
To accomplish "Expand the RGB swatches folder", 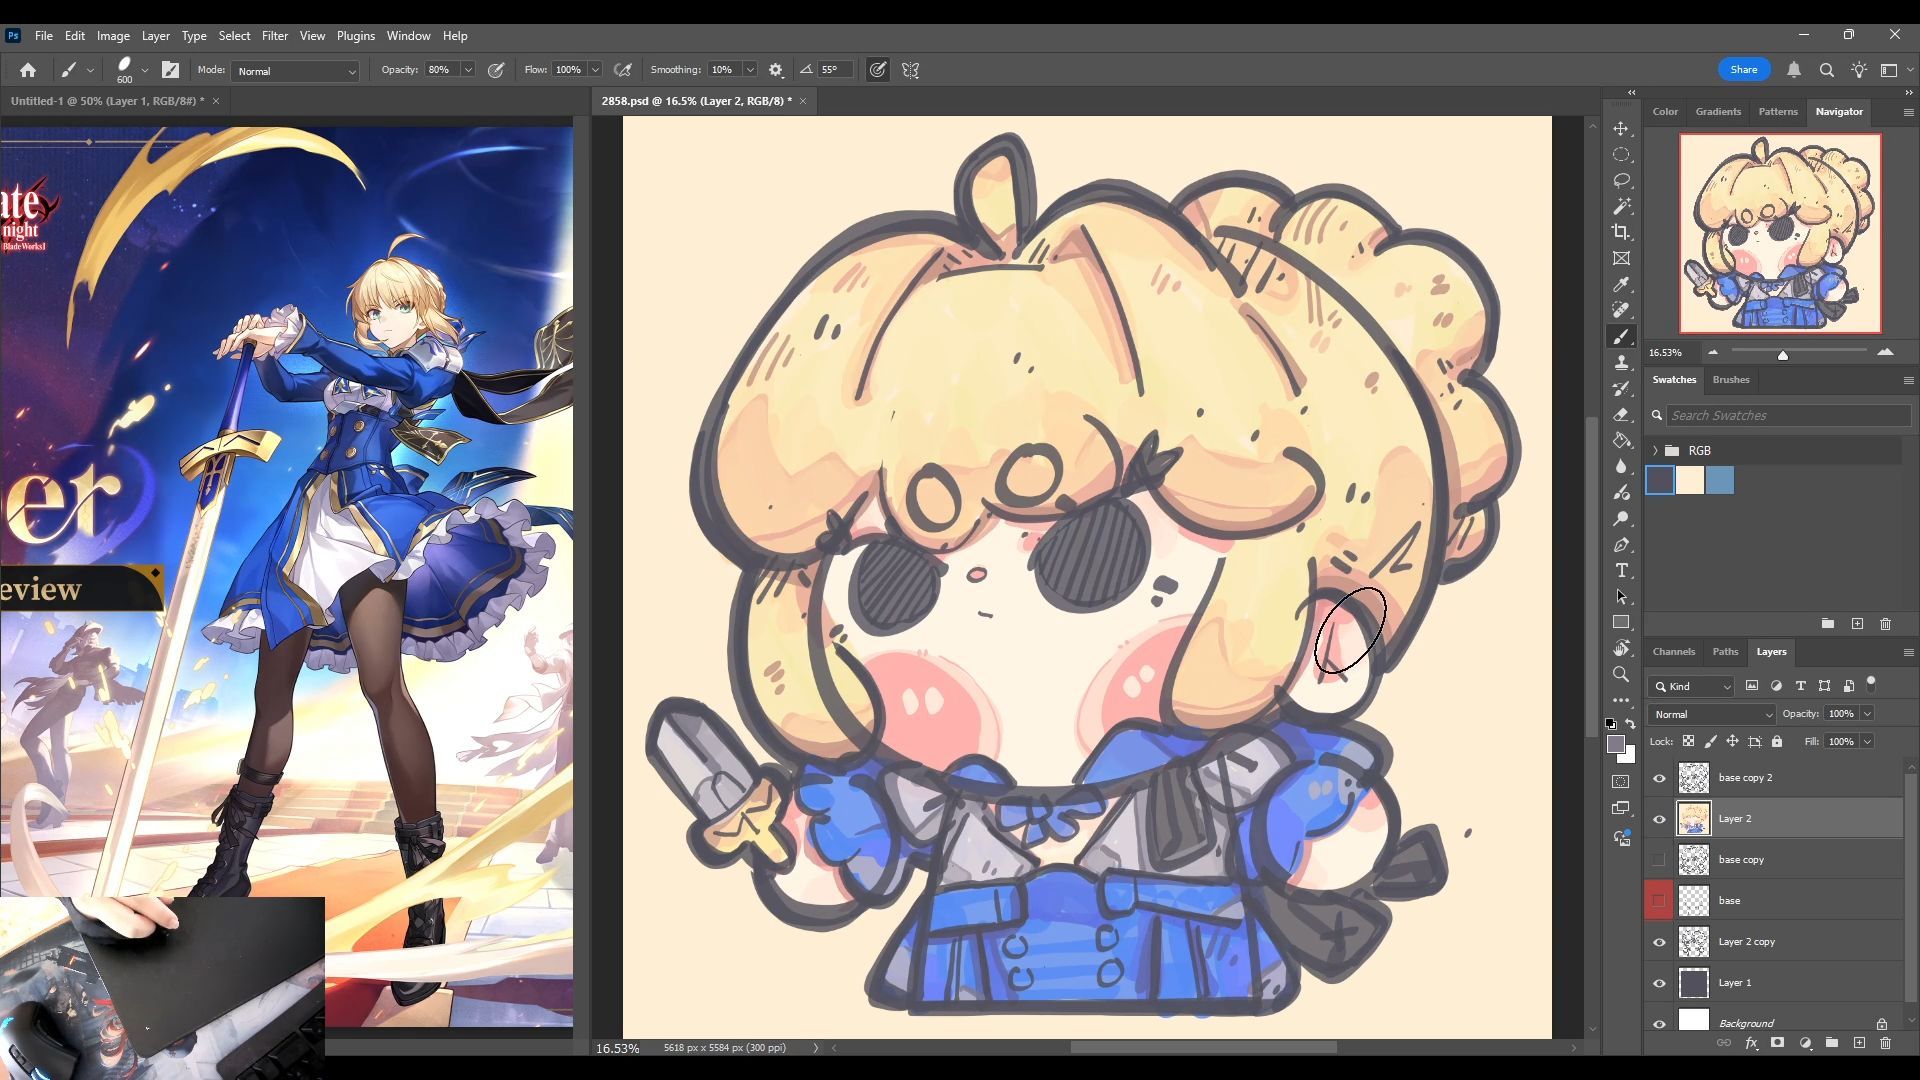I will click(x=1656, y=451).
